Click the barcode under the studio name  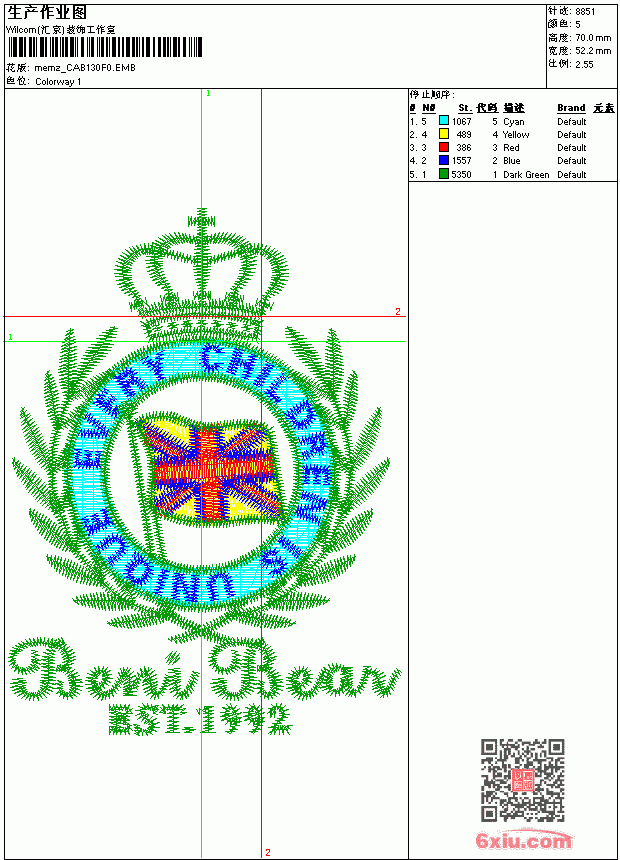click(x=104, y=47)
